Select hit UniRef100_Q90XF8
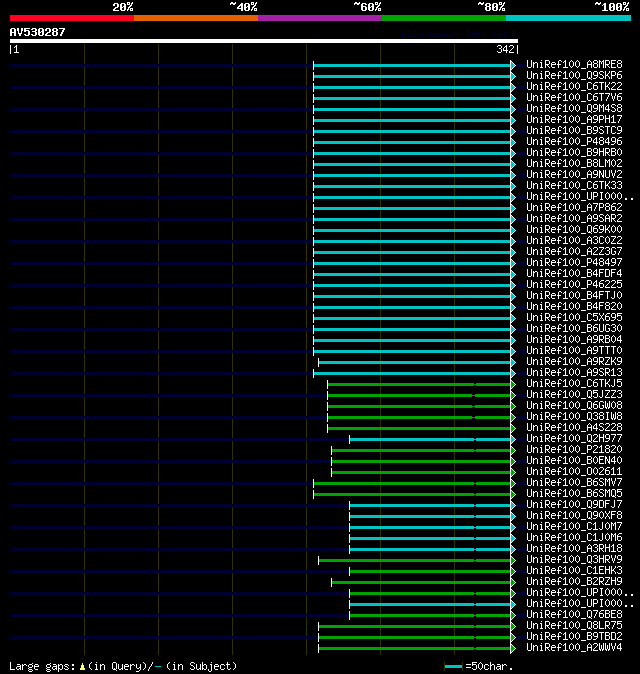Image resolution: width=640 pixels, height=674 pixels. point(574,515)
